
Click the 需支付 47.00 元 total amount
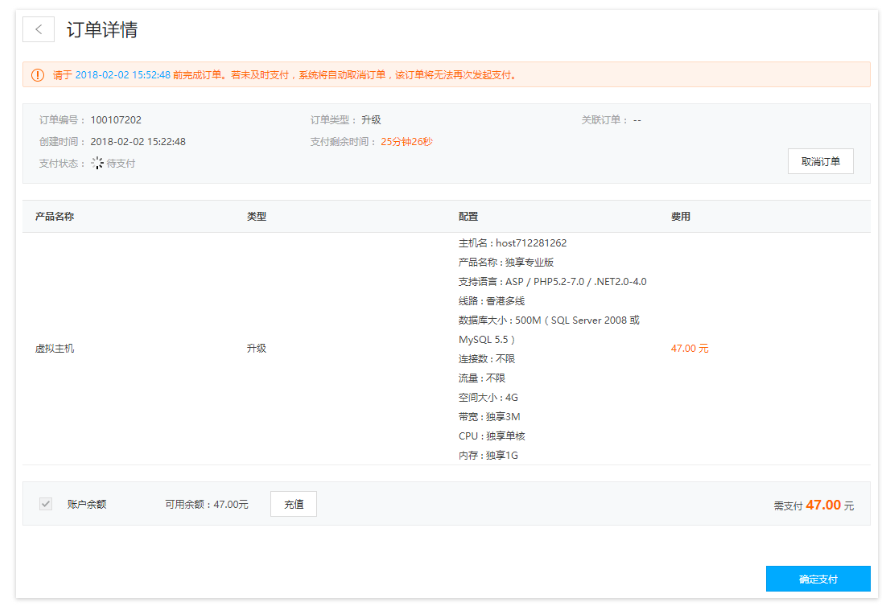click(x=813, y=506)
